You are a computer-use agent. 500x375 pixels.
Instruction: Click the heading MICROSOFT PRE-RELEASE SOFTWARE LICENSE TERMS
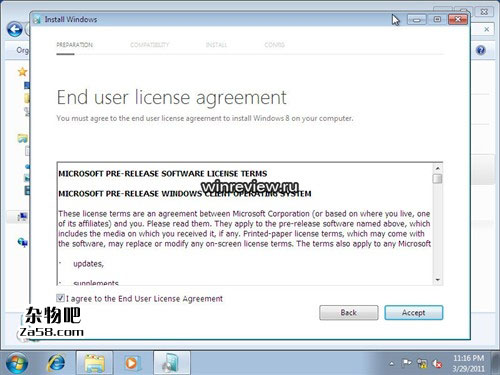pos(163,174)
